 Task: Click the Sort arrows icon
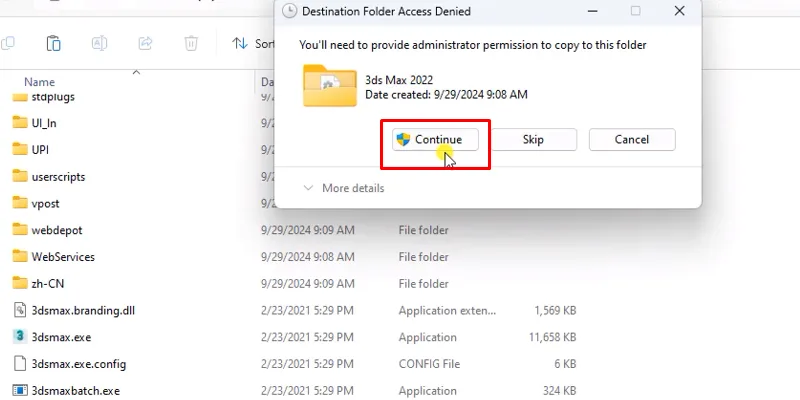(x=240, y=43)
